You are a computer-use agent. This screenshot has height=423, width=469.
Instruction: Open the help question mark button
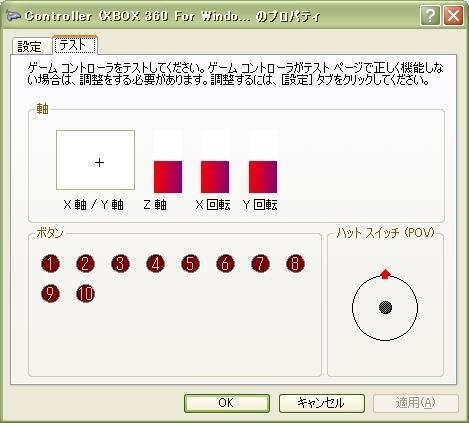(x=430, y=15)
